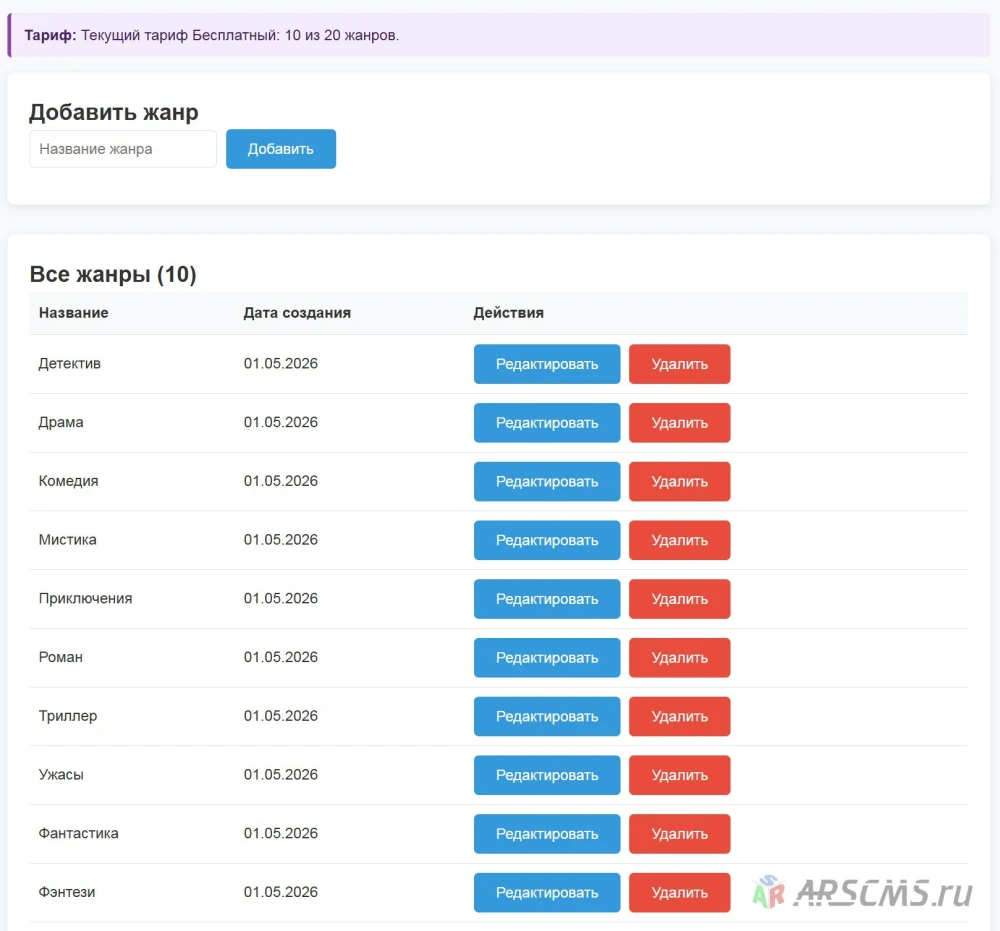Image resolution: width=1000 pixels, height=931 pixels.
Task: Delete the Детектив genre
Action: (679, 364)
